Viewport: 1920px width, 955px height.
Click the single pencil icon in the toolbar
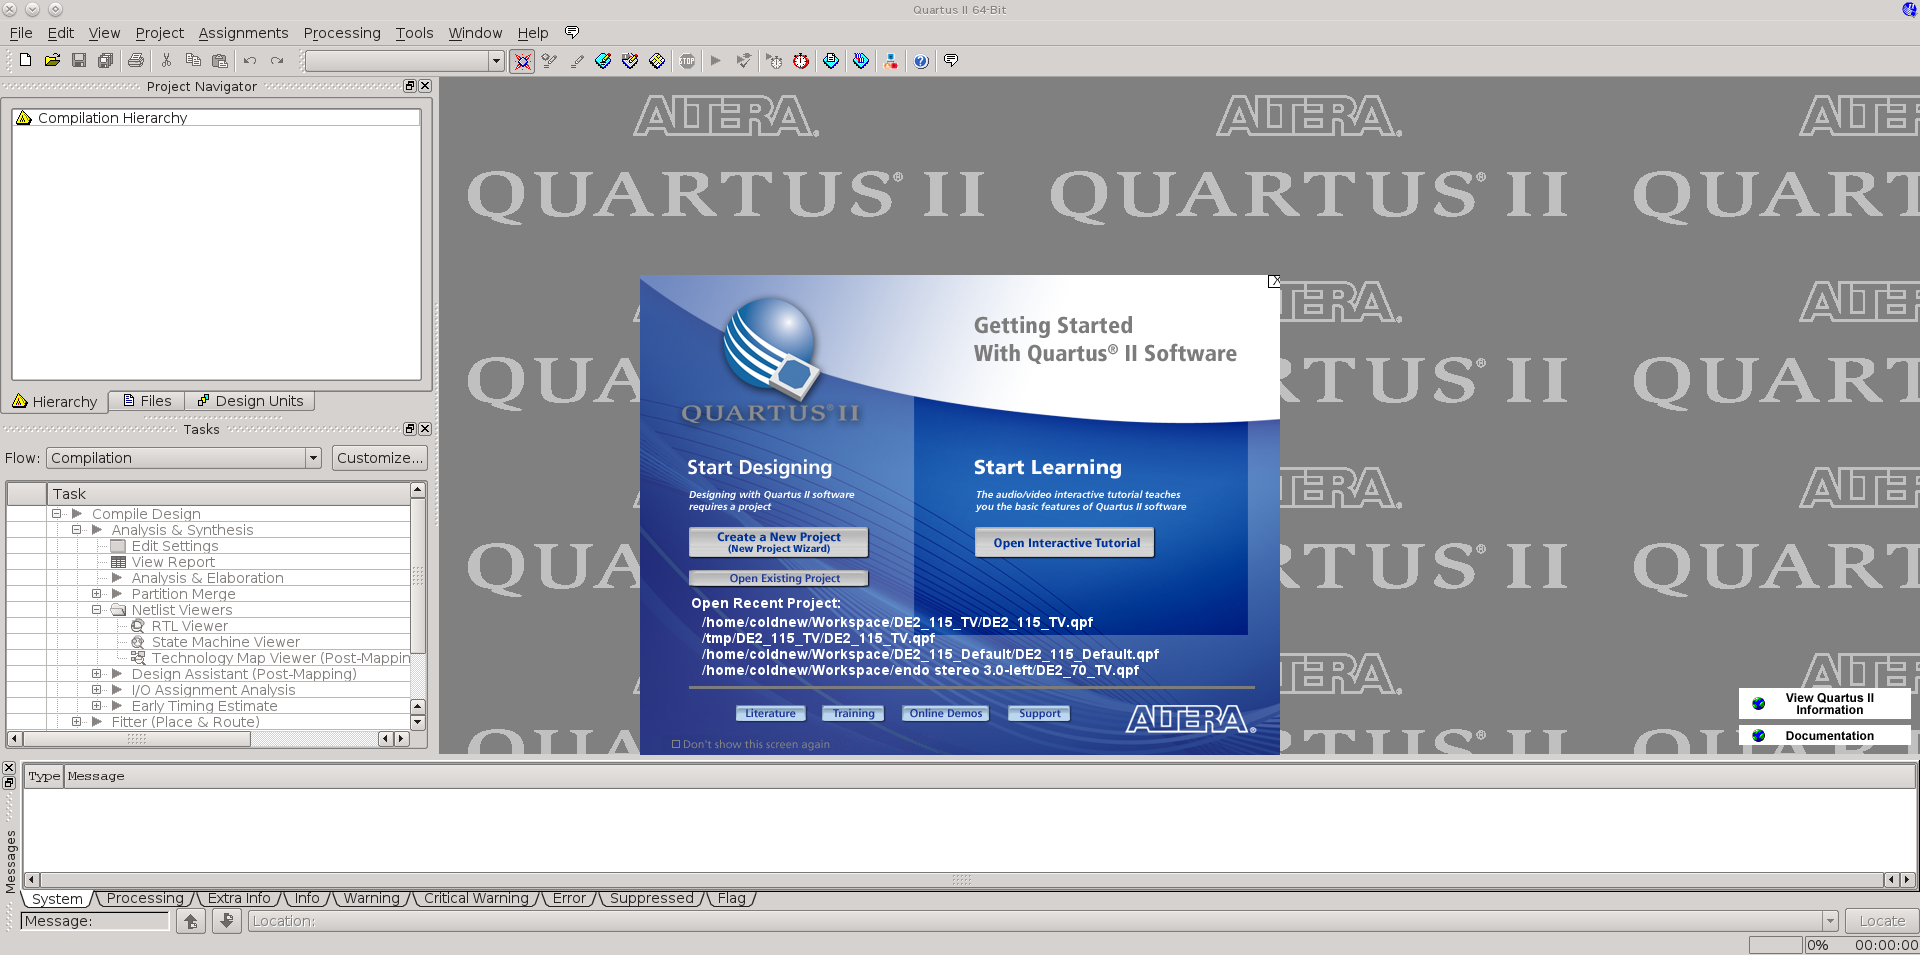point(577,61)
